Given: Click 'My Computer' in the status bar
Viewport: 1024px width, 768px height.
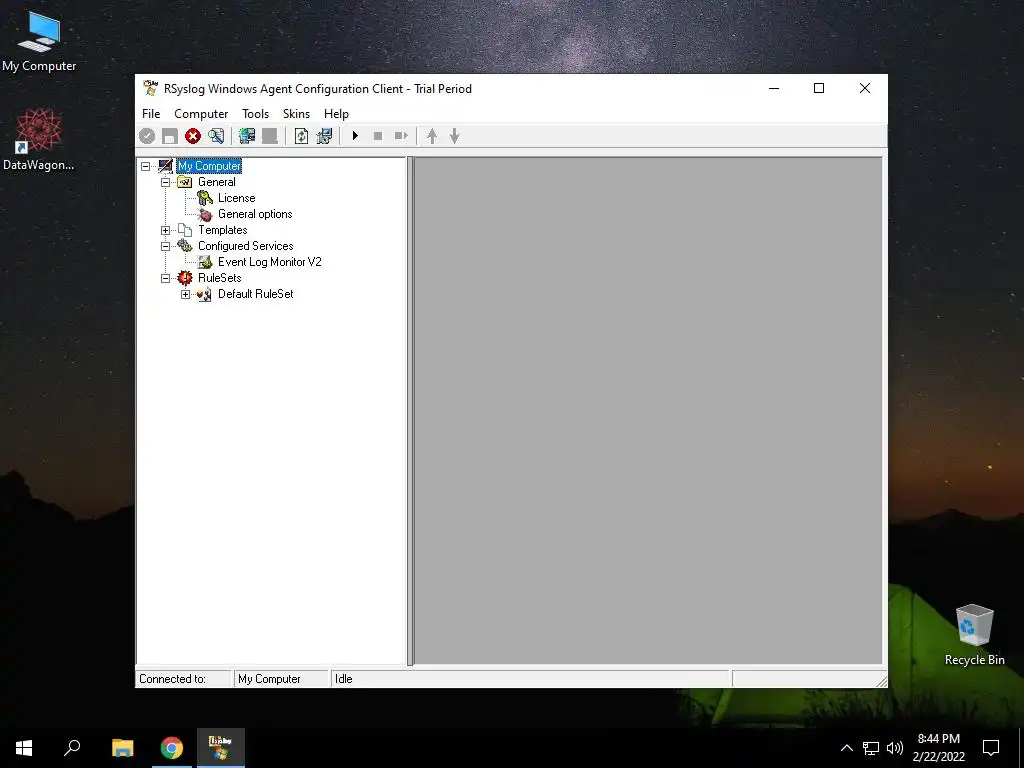Looking at the screenshot, I should 269,679.
